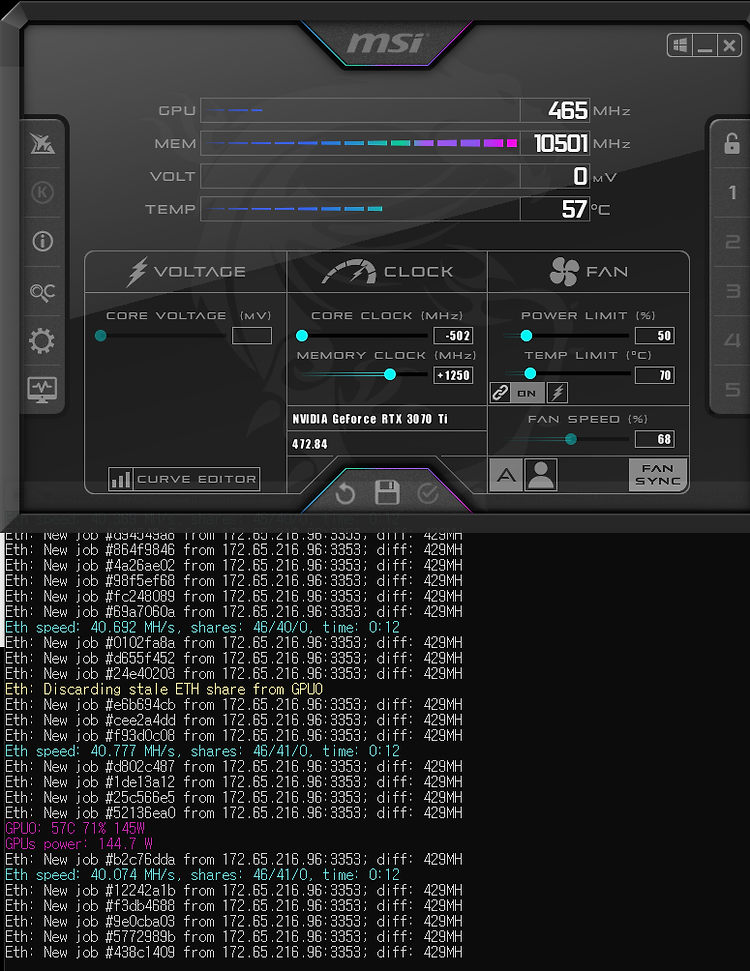Adjust the Memory Clock slider handle
750x971 pixels.
[x=390, y=375]
